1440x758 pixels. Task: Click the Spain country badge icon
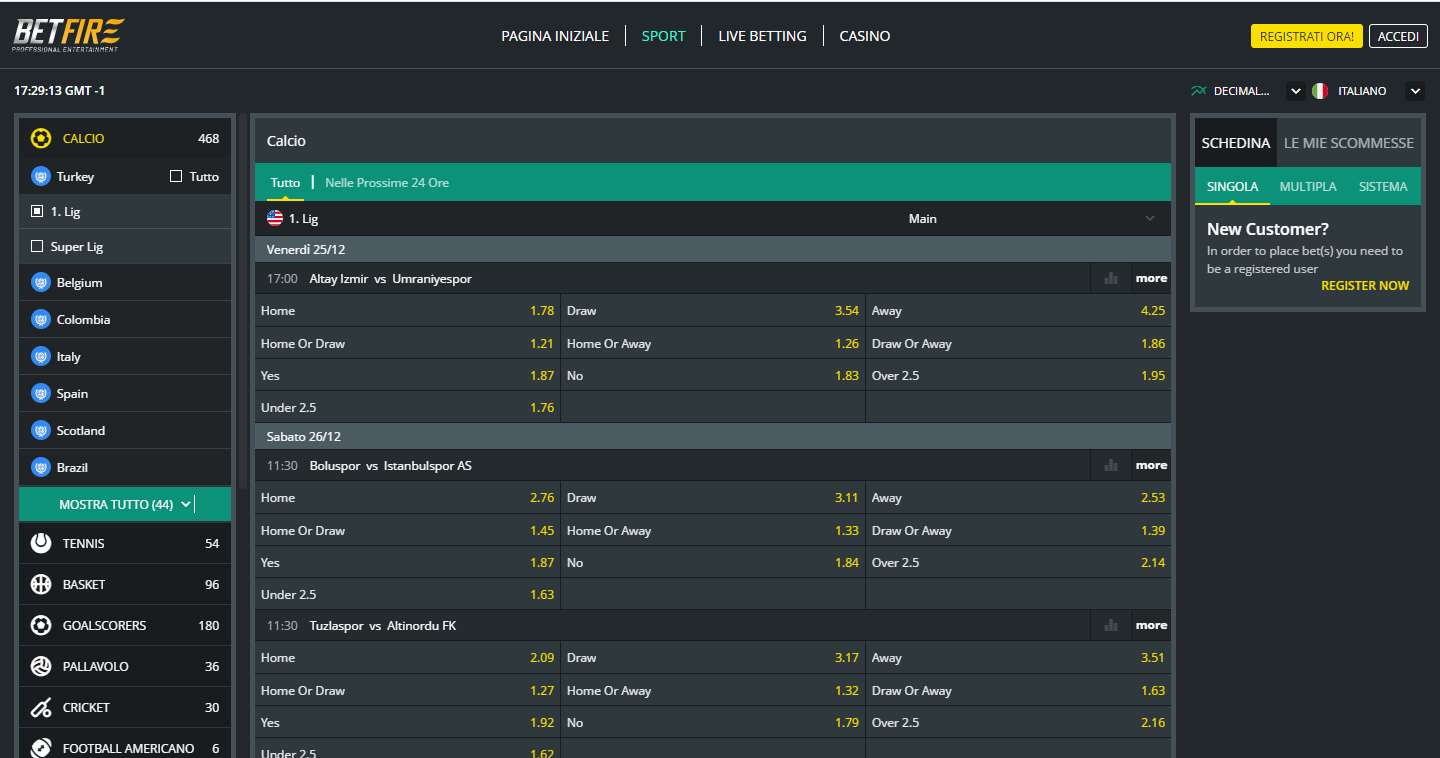click(x=41, y=394)
